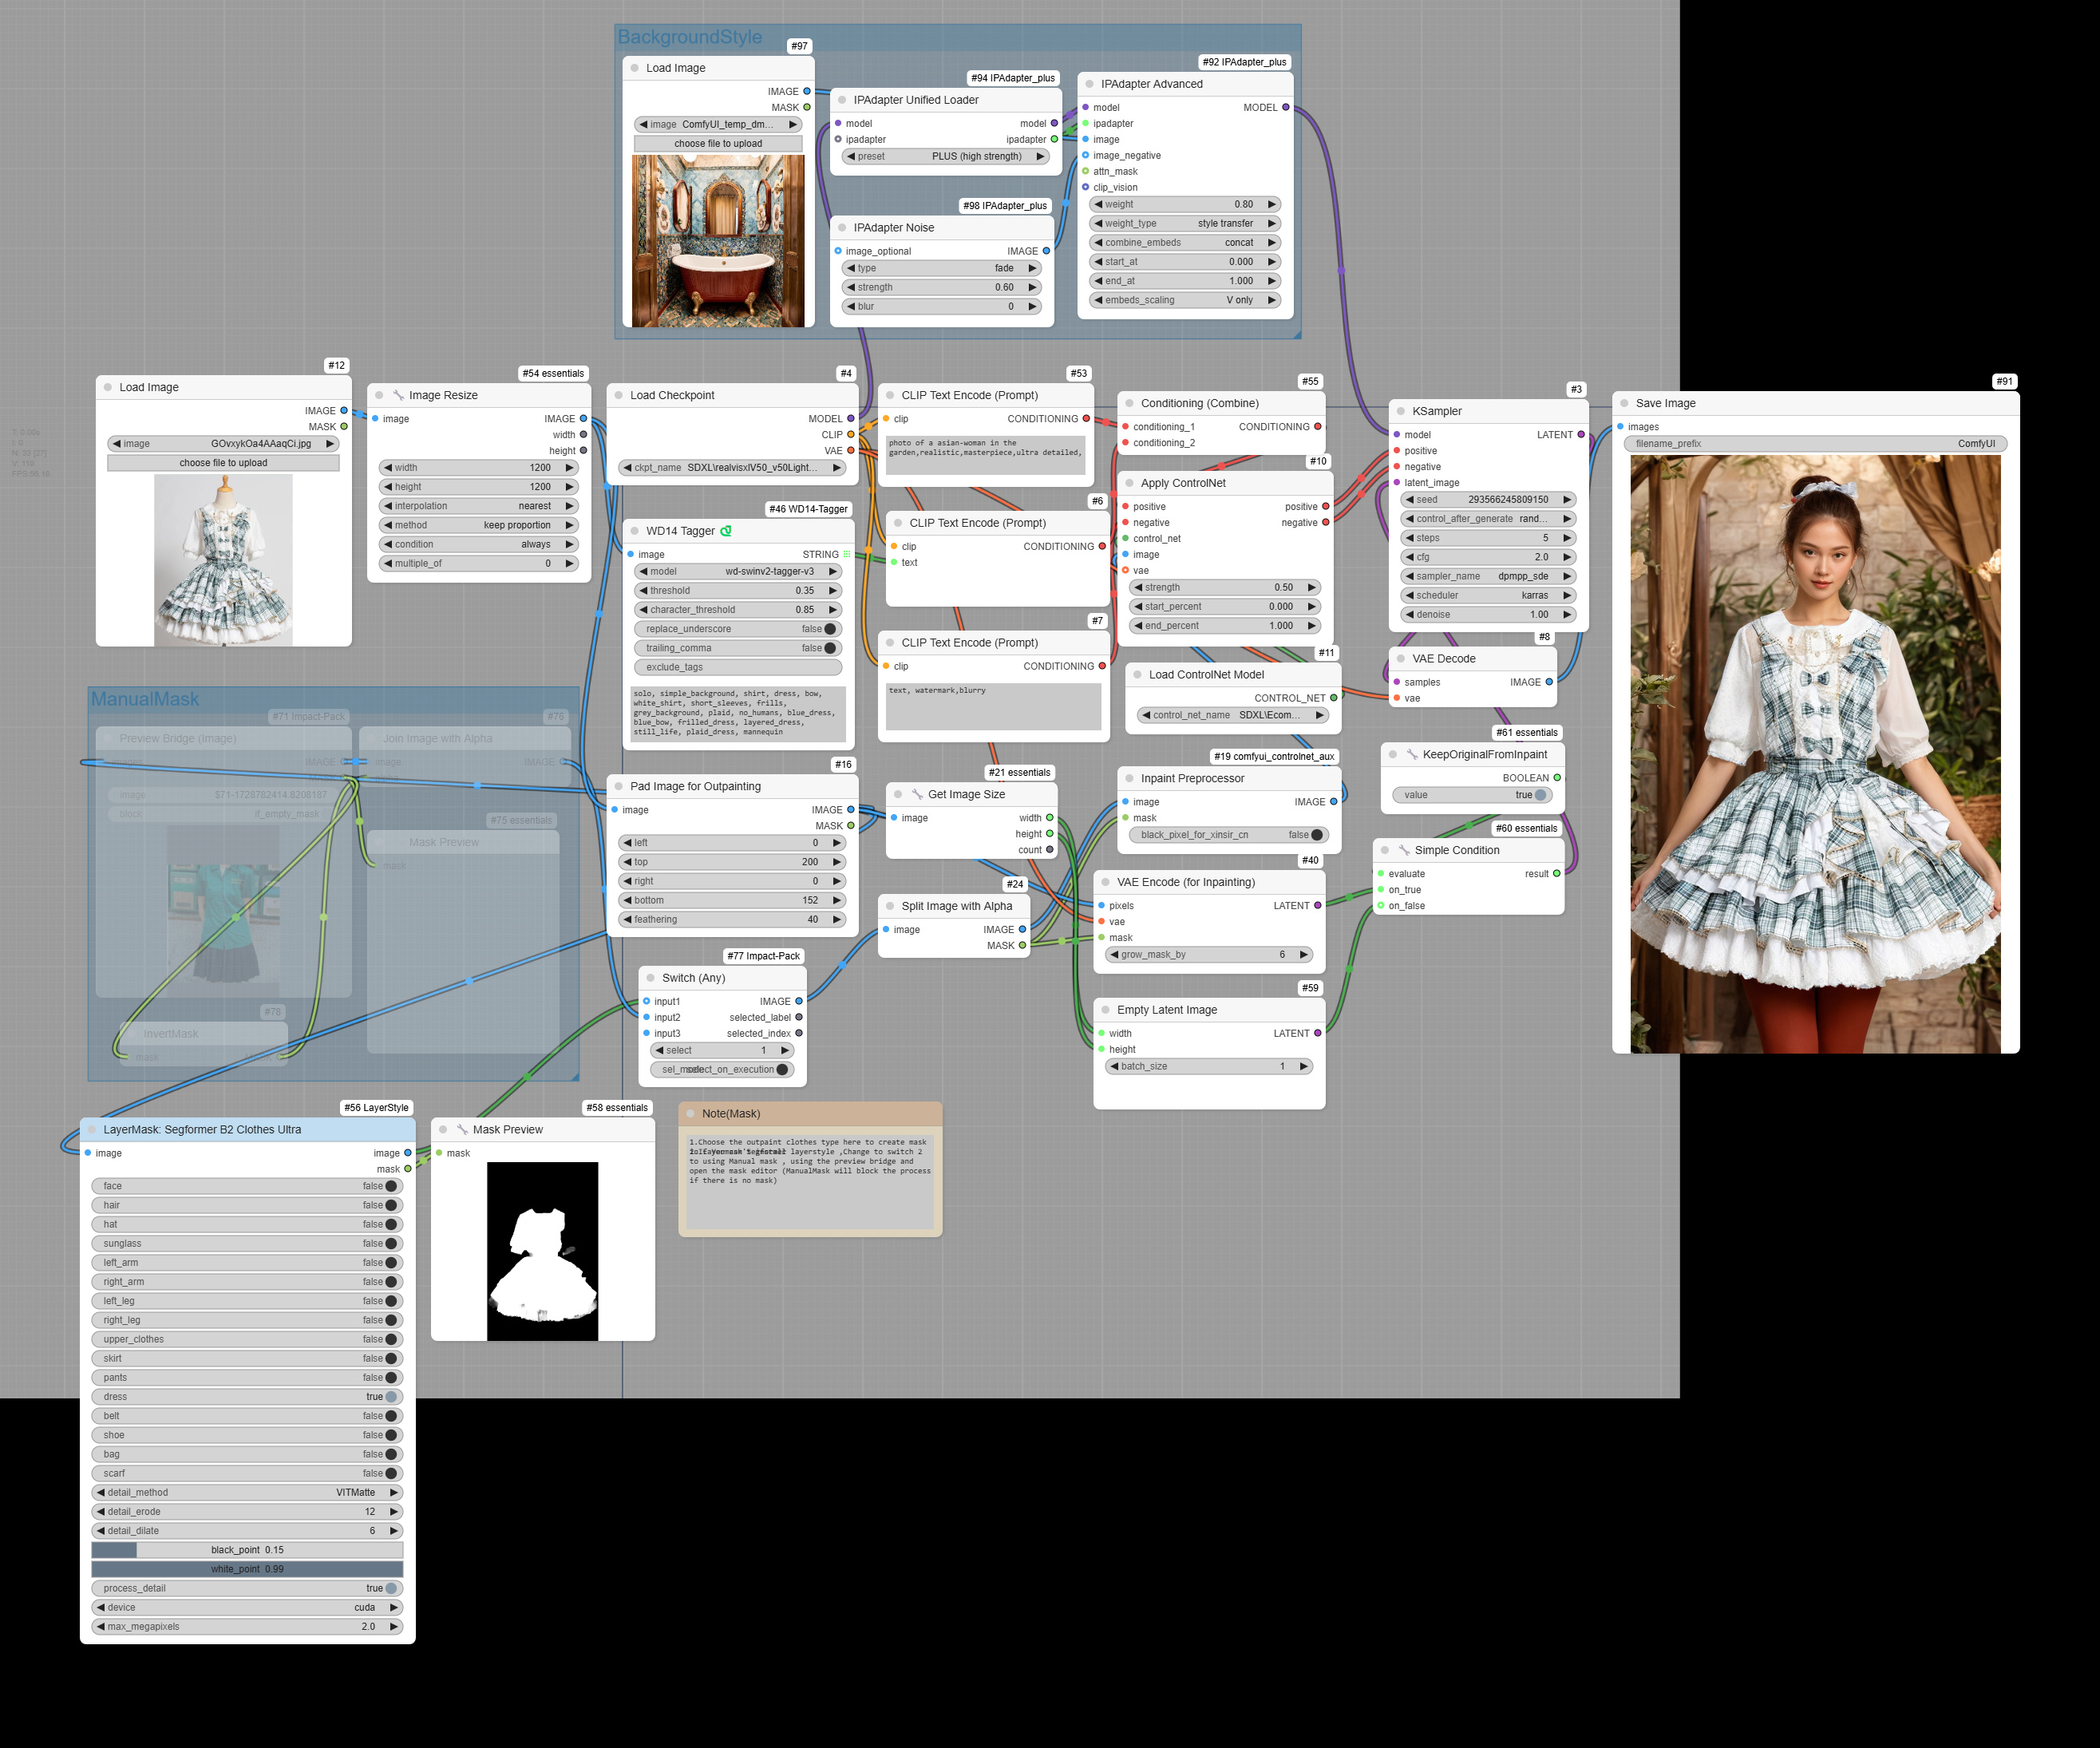Collapse the KSampler node via its title dot
2100x1748 pixels.
pyautogui.click(x=1401, y=411)
